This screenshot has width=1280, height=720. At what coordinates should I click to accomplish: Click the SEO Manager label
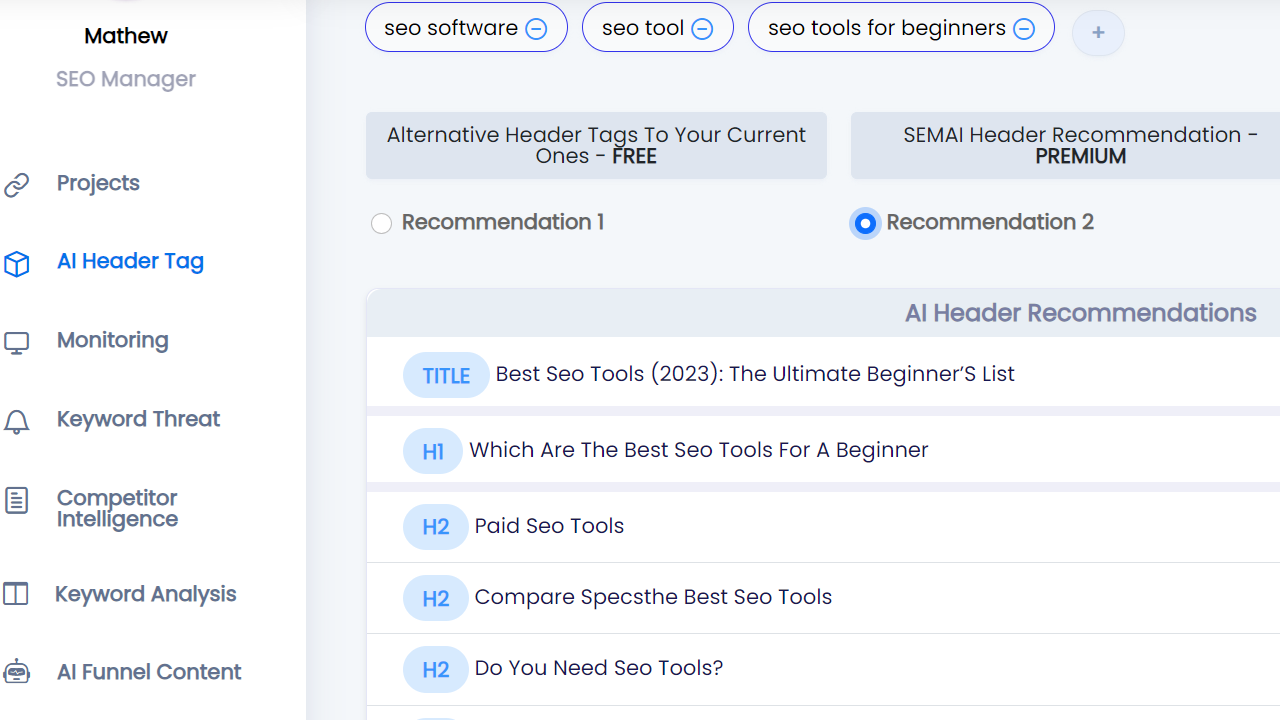(125, 79)
